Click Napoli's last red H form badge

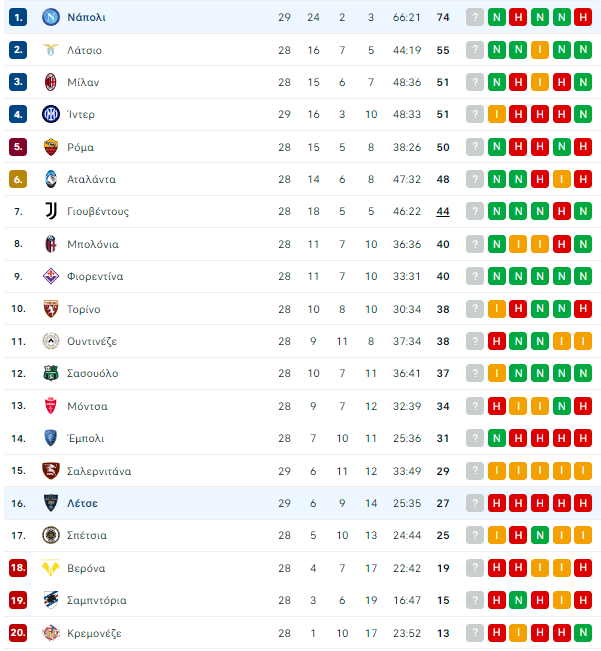[583, 17]
